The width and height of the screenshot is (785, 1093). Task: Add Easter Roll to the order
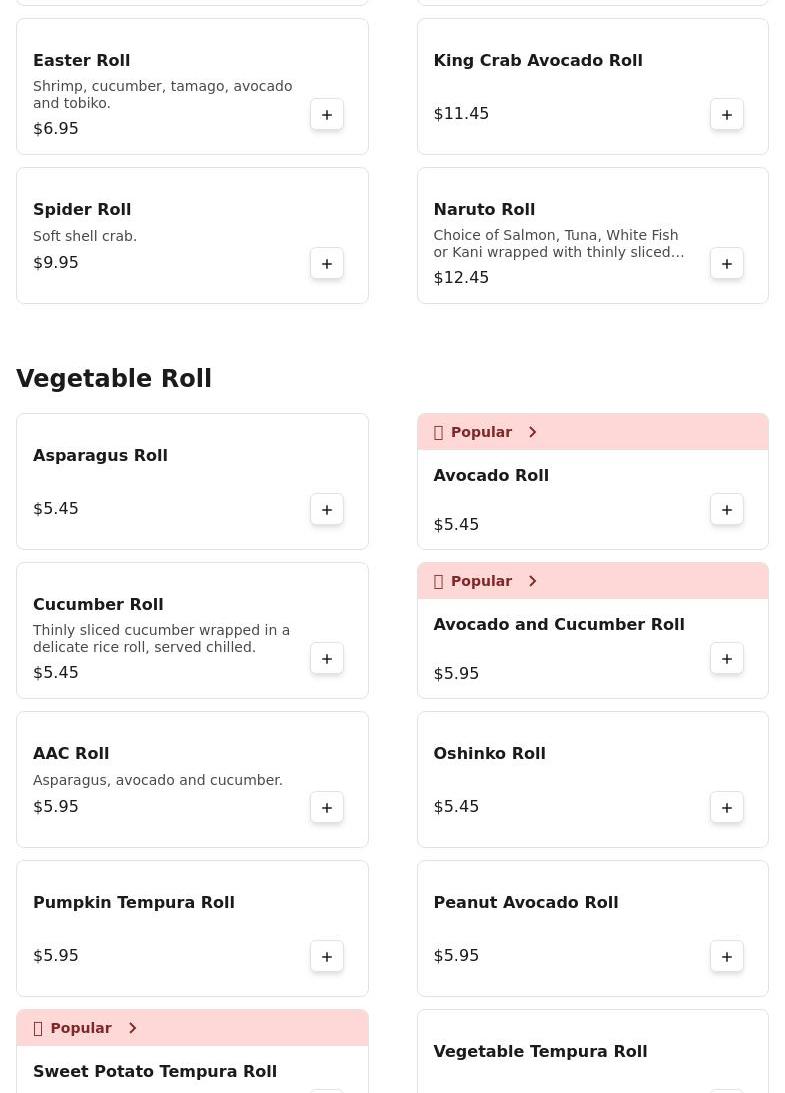(x=327, y=115)
